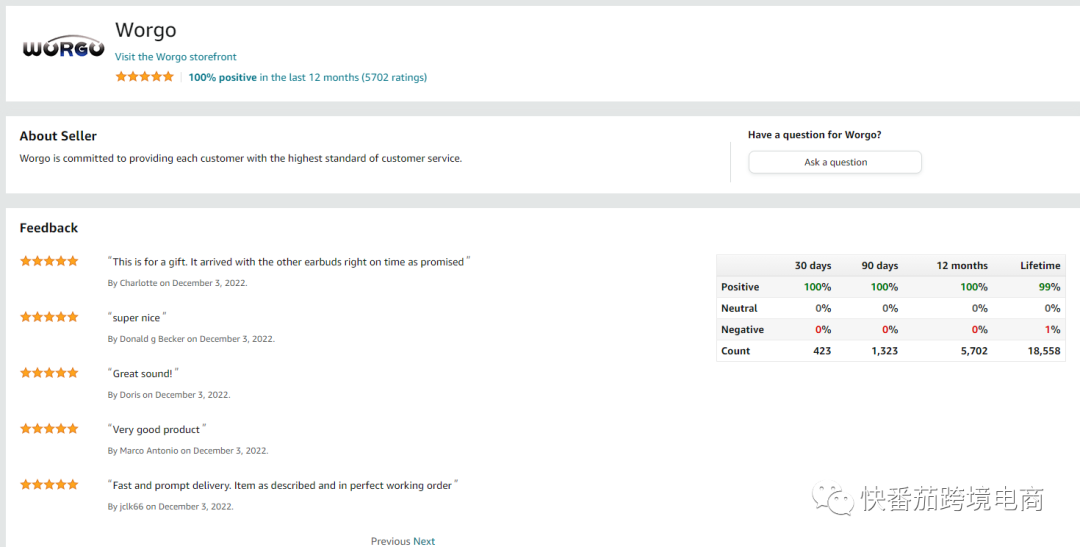Screen dimensions: 1080x547
Task: Click 'By Donald g Becker on December 3, 2022'
Action: (191, 339)
